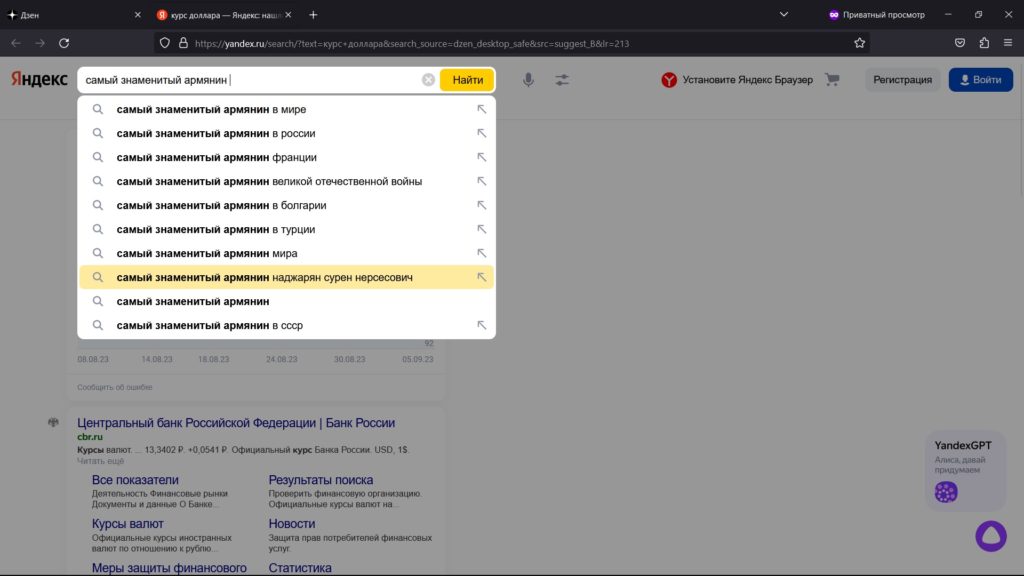Click the tracking protection shield icon
Image resolution: width=1024 pixels, height=576 pixels.
pos(165,43)
